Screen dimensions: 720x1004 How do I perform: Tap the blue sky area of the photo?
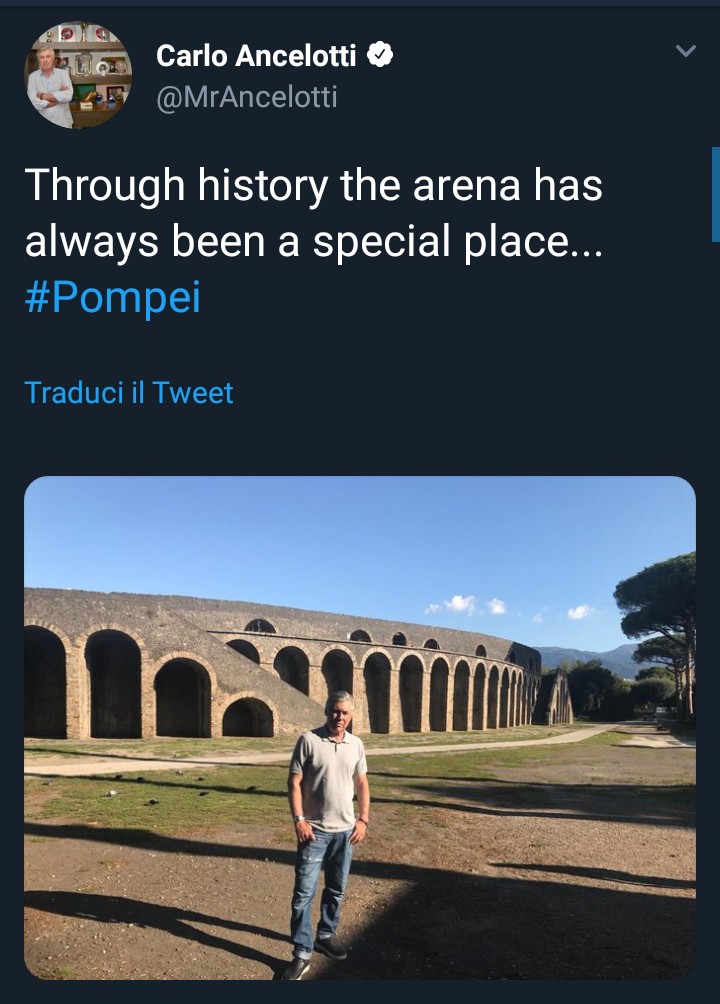[x=300, y=540]
